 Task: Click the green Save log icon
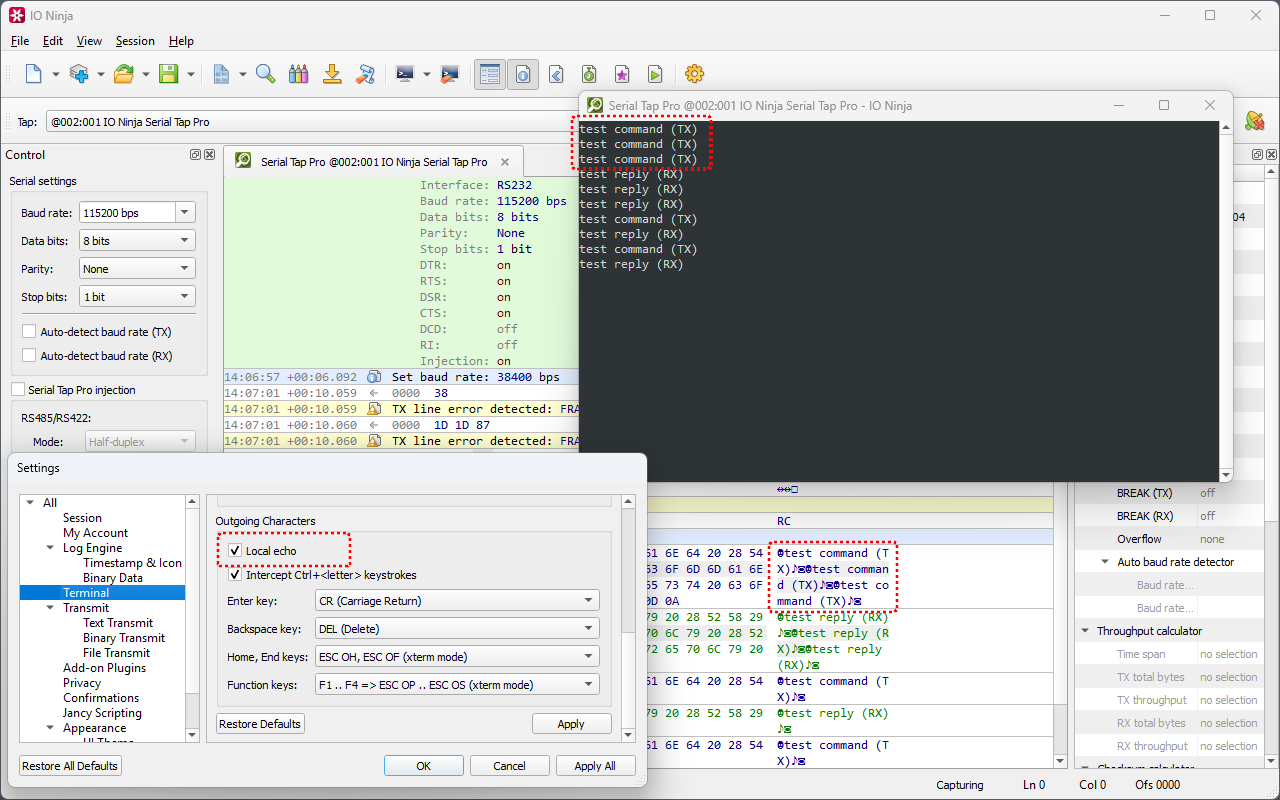pos(168,74)
